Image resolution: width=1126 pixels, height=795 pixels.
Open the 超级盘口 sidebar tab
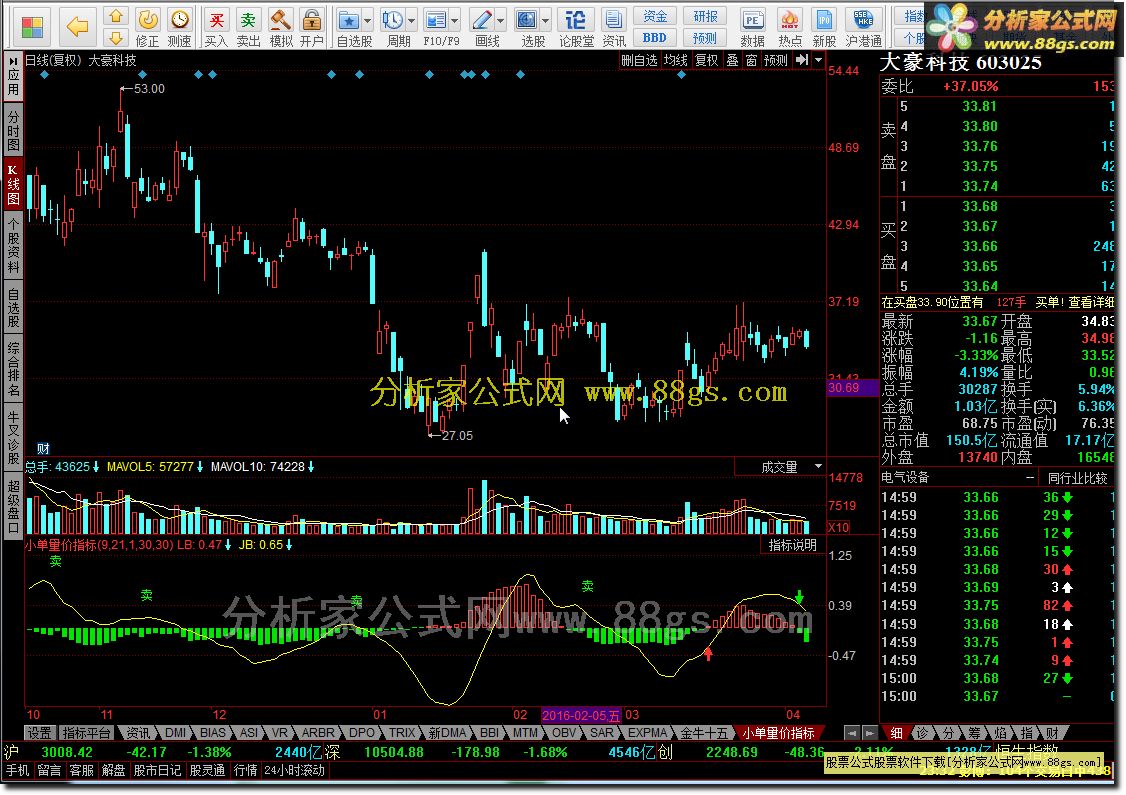13,506
